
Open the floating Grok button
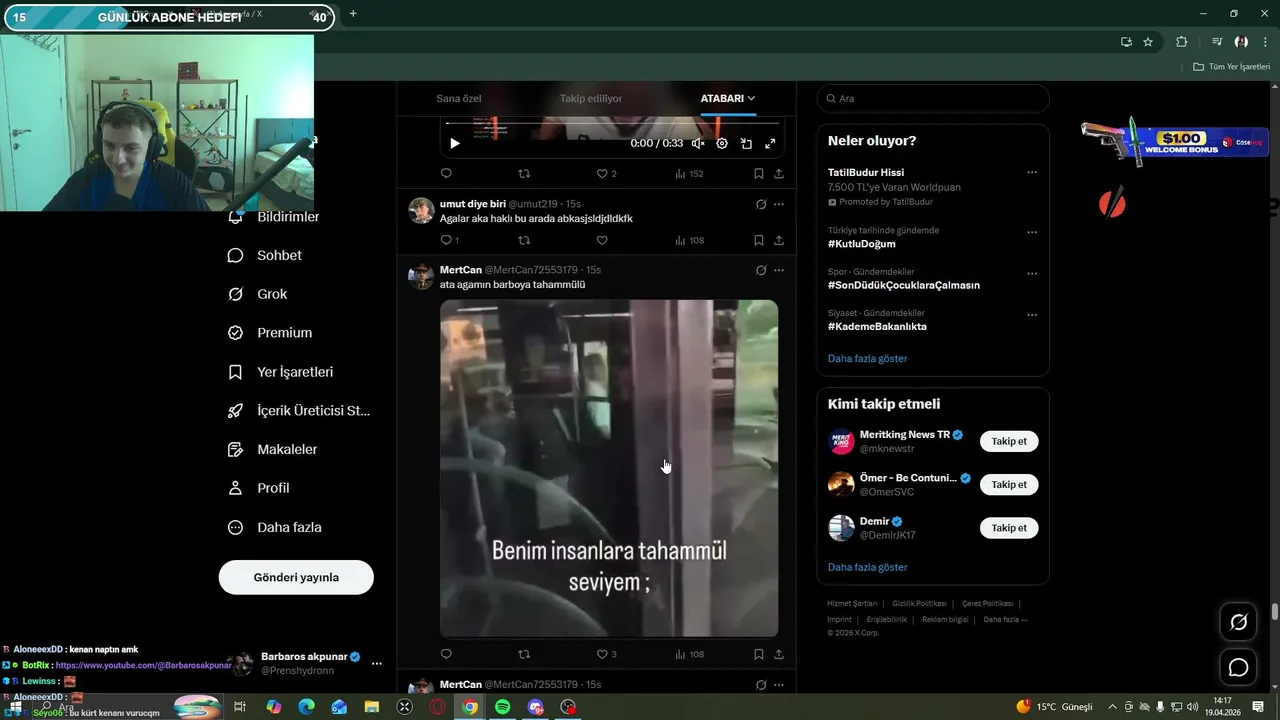(x=1238, y=622)
